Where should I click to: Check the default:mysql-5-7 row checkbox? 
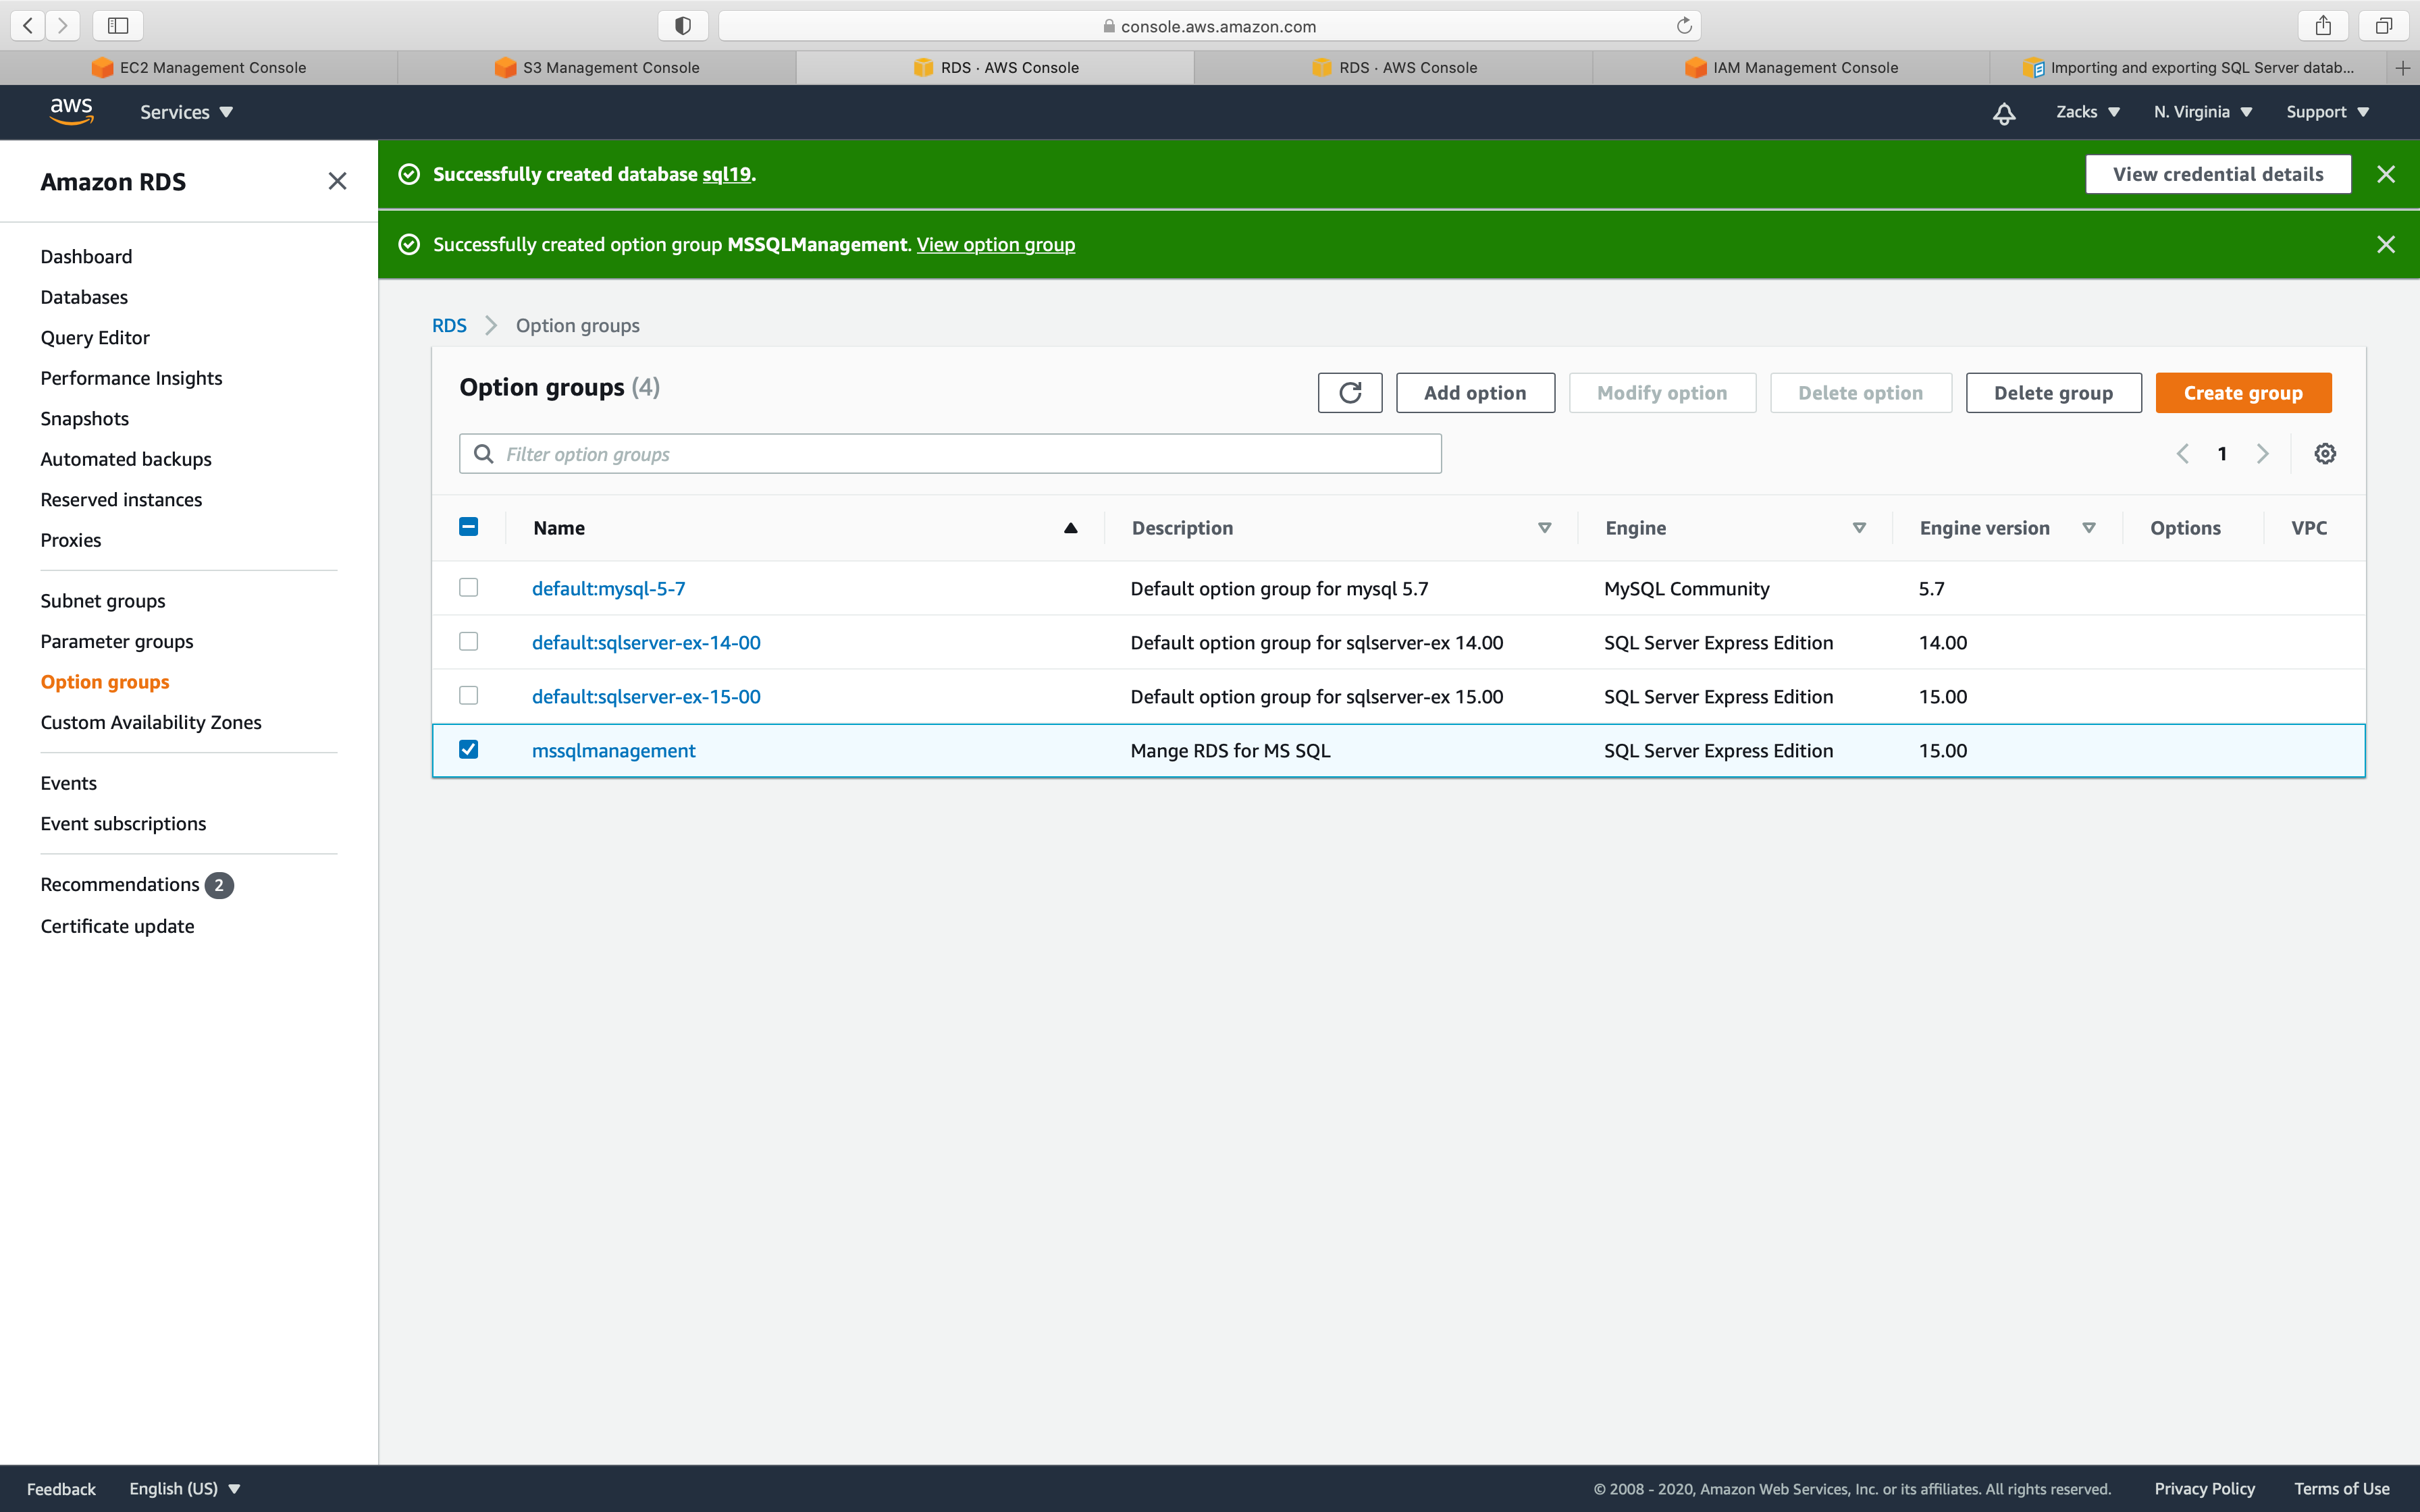tap(468, 588)
